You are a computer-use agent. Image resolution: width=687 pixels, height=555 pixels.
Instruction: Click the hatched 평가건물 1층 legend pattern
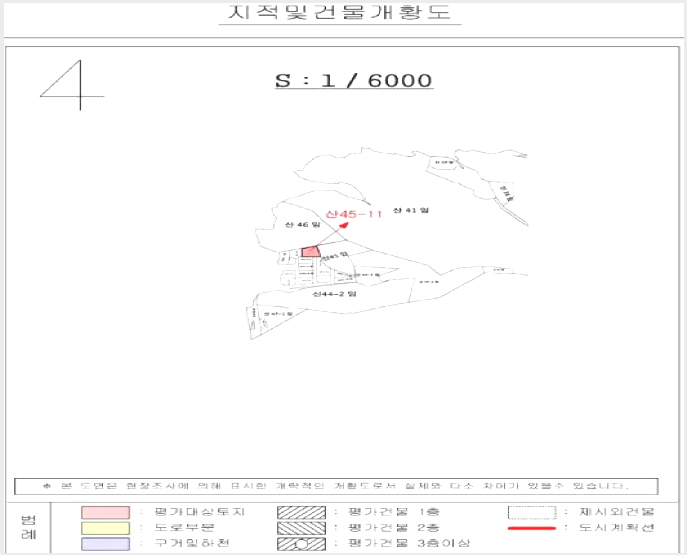point(301,512)
